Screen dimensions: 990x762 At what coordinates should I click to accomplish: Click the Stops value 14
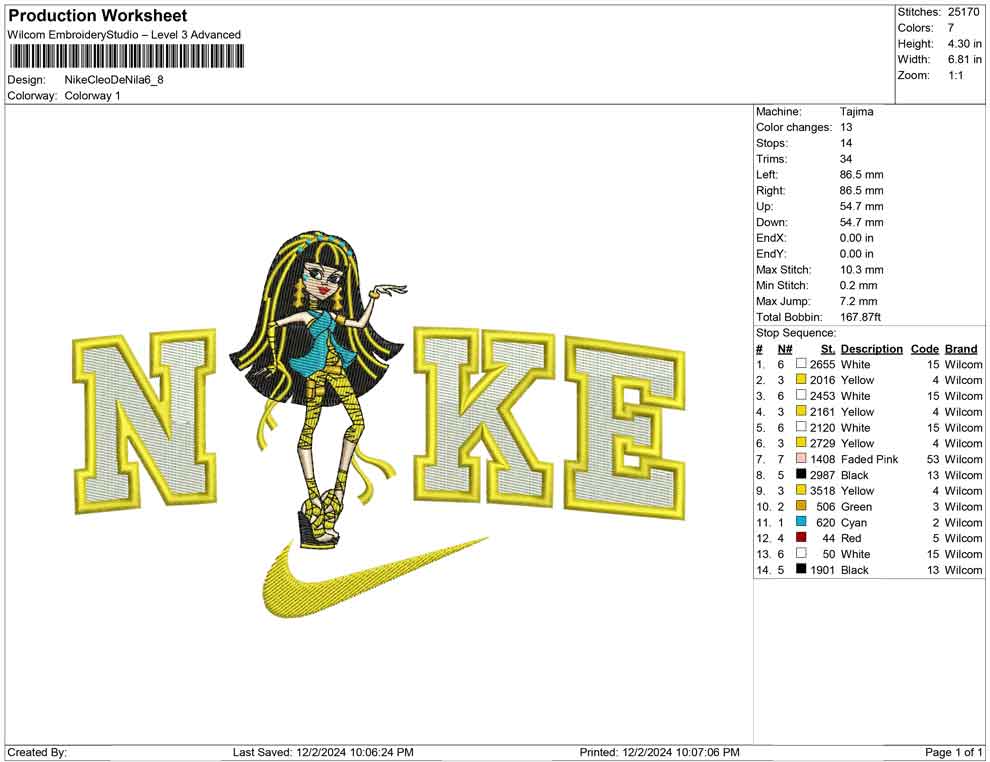coord(846,143)
